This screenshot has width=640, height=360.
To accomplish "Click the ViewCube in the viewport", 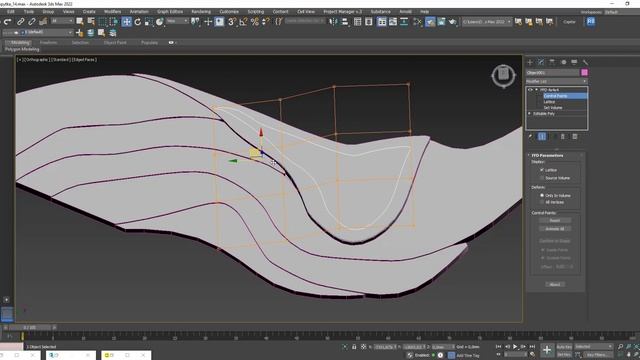I will [503, 75].
